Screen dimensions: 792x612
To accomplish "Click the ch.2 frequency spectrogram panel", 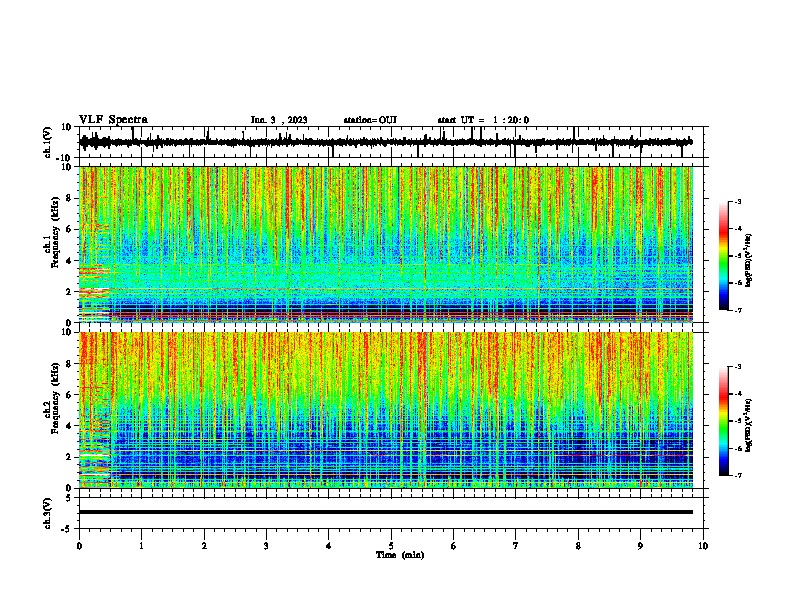I will click(386, 410).
